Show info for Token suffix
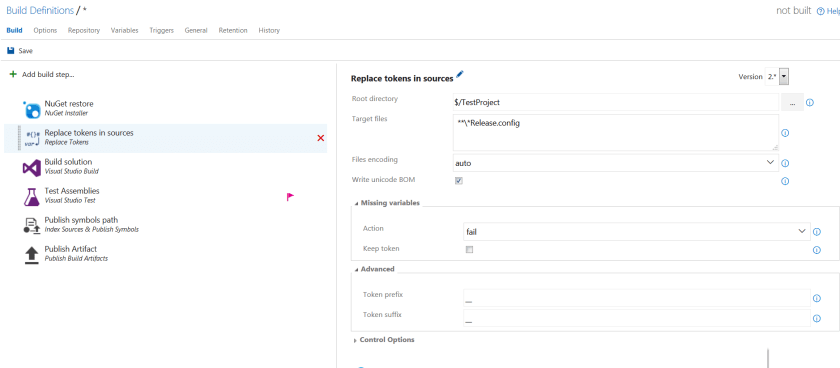The width and height of the screenshot is (840, 368). tap(817, 318)
